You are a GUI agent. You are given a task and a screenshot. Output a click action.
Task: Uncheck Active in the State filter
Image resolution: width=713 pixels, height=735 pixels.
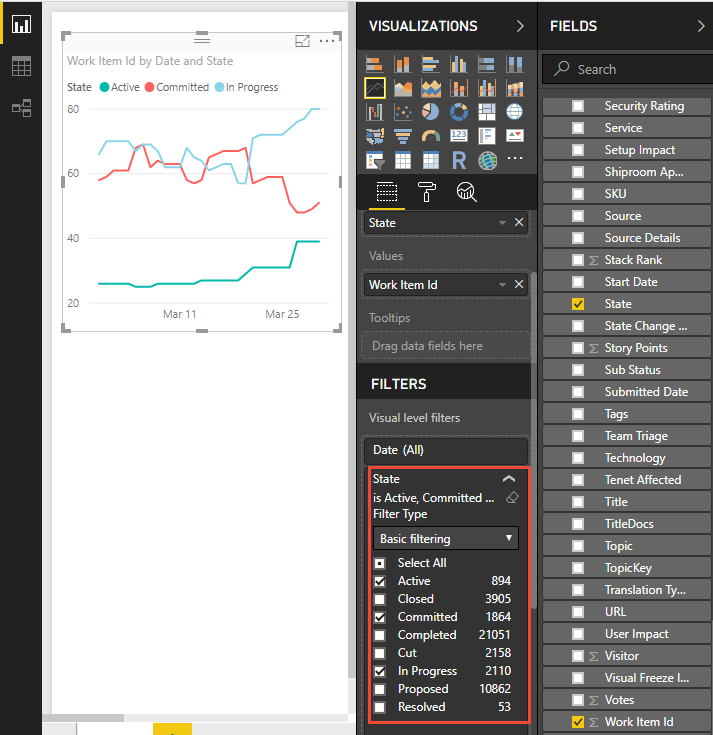pyautogui.click(x=380, y=581)
